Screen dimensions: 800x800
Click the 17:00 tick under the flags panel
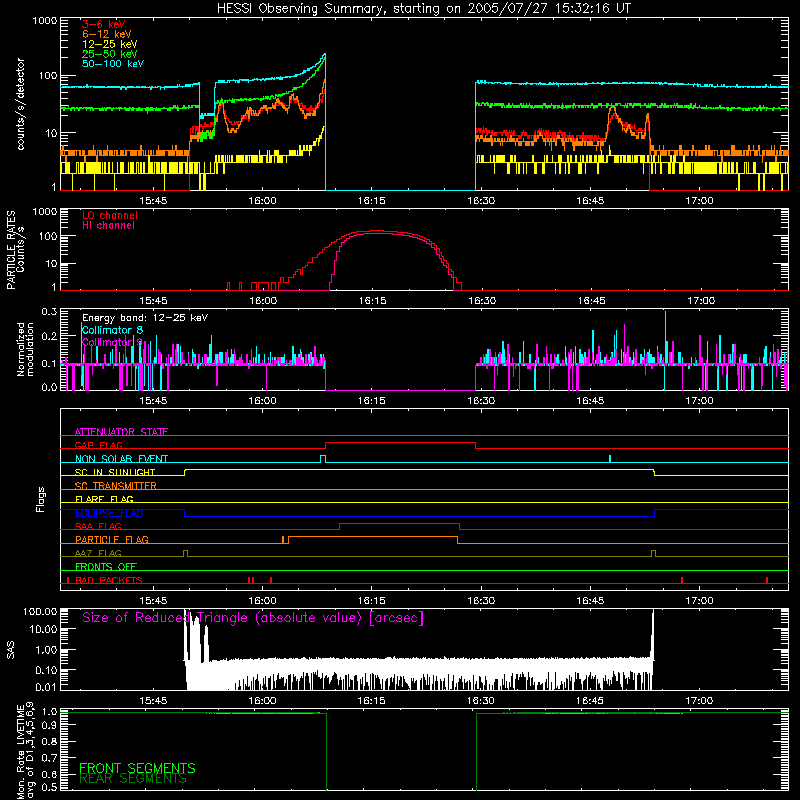700,601
